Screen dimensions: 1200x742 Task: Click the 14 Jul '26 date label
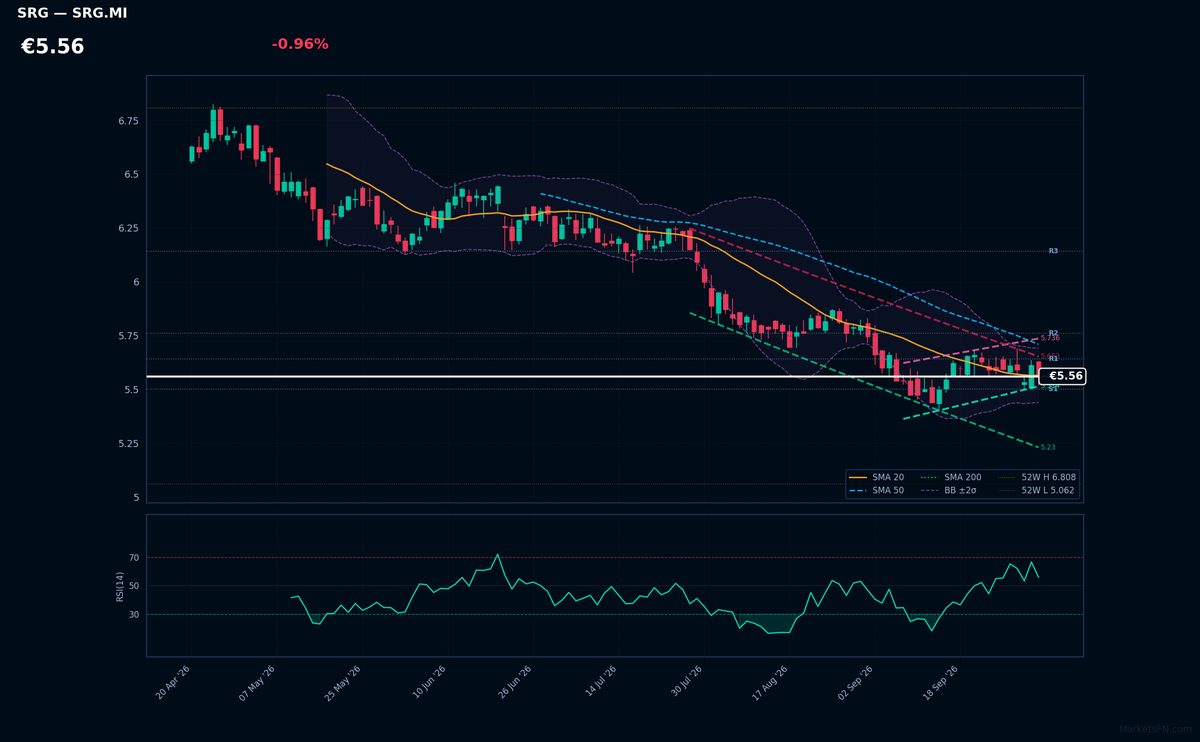[x=599, y=682]
